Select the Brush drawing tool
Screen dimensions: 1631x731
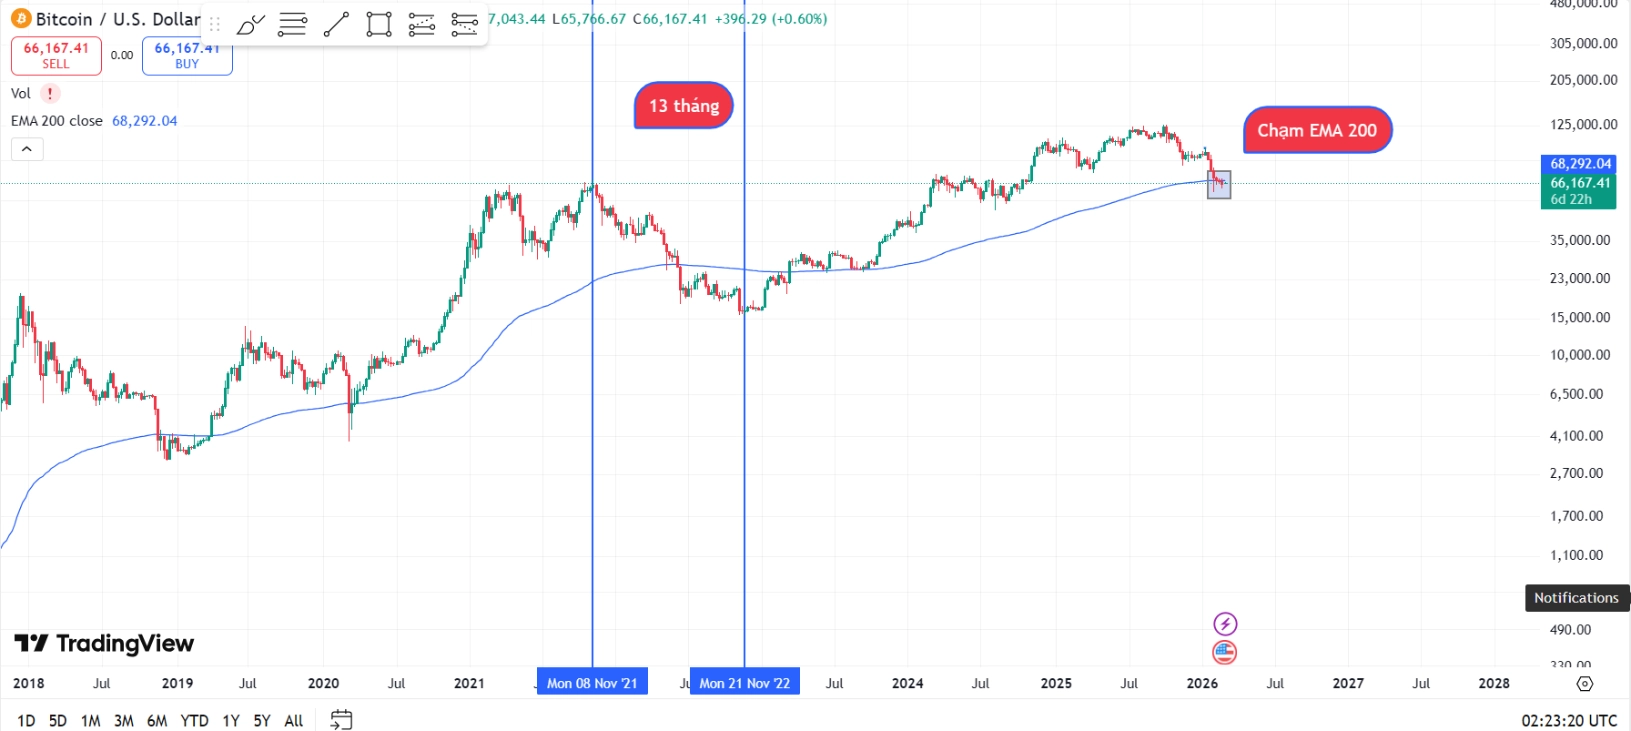coord(249,23)
